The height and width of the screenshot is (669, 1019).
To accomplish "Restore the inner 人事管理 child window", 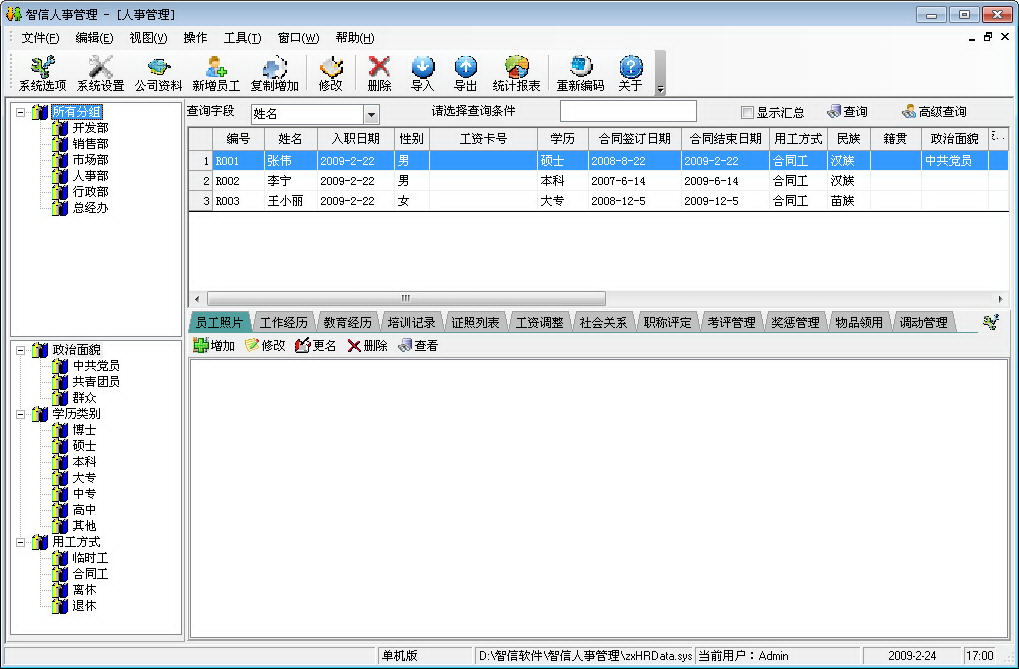I will click(x=988, y=37).
